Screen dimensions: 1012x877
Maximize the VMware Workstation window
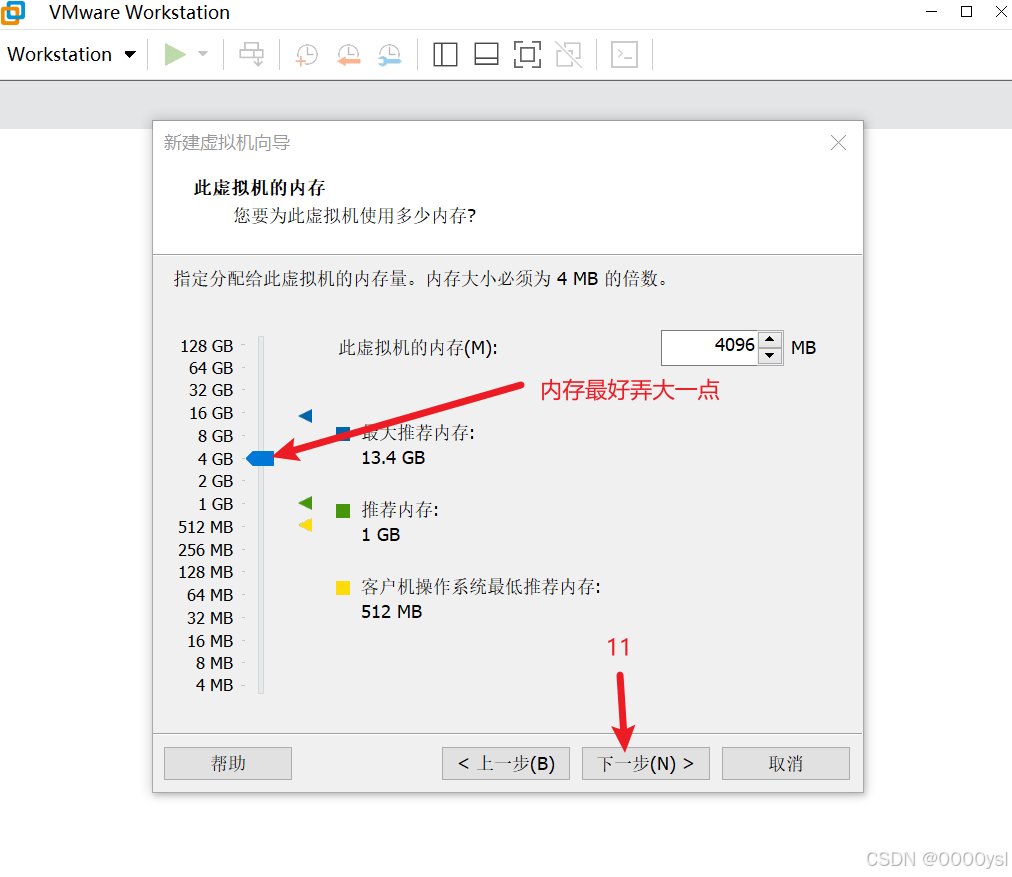(966, 12)
